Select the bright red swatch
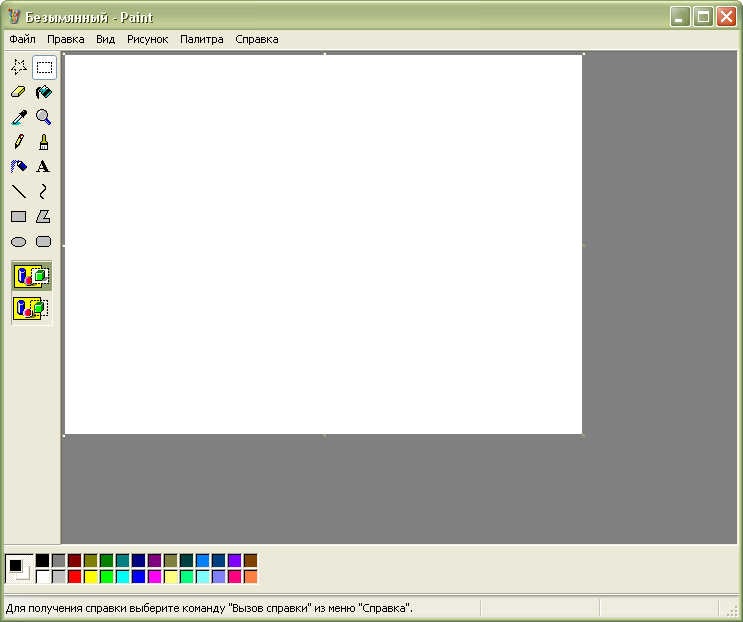This screenshot has height=622, width=743. coord(74,577)
